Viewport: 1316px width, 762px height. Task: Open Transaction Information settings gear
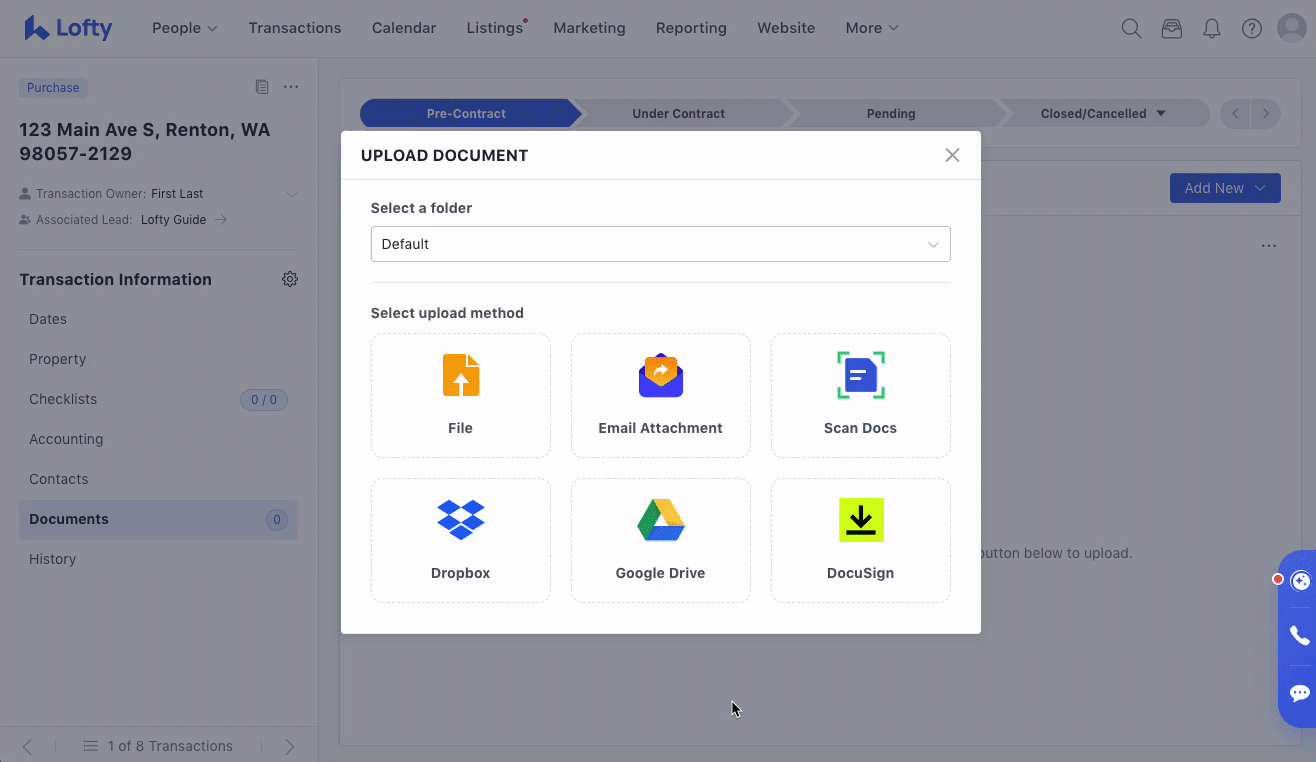click(290, 279)
